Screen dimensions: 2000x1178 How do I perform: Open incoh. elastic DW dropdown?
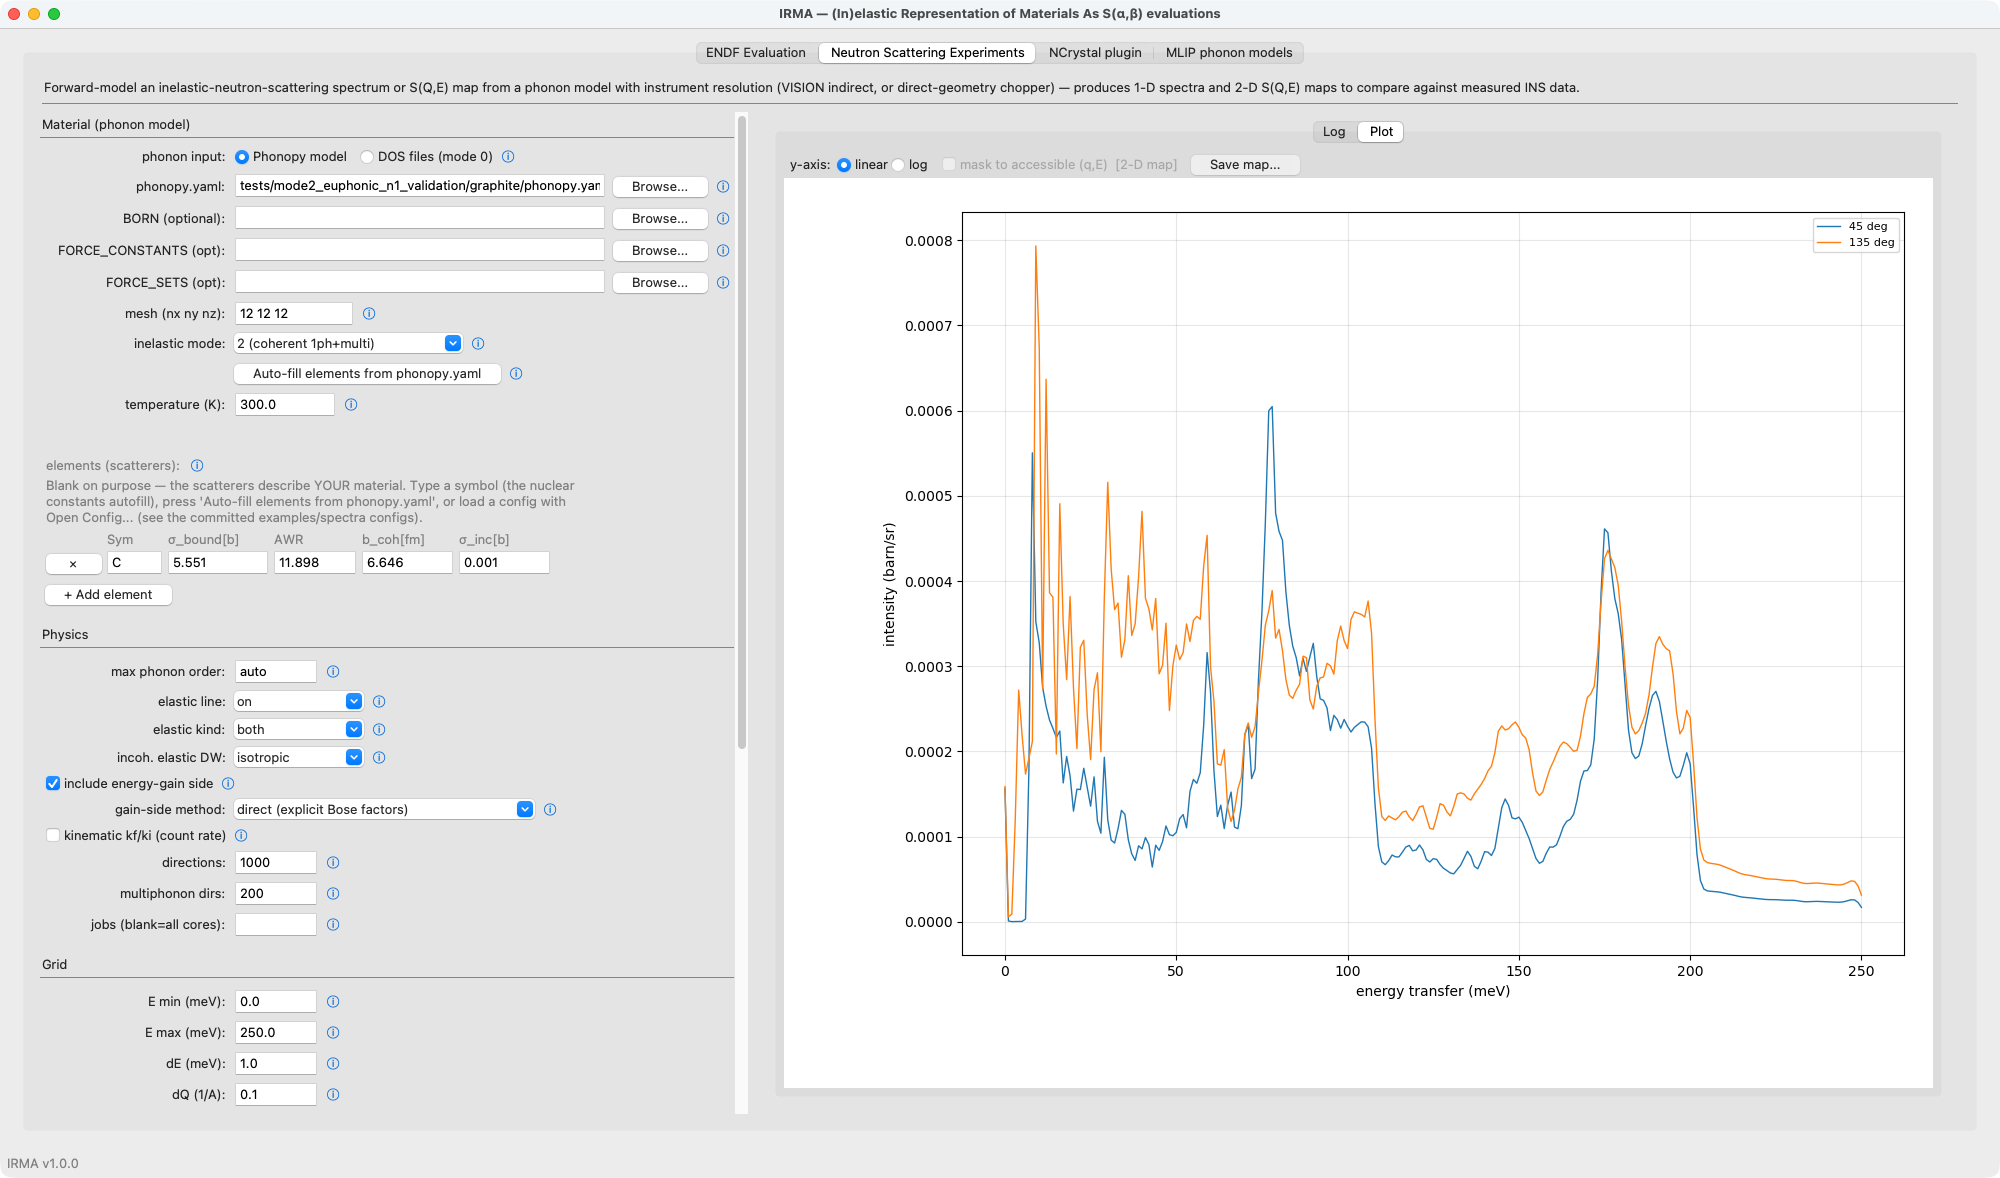coord(298,758)
